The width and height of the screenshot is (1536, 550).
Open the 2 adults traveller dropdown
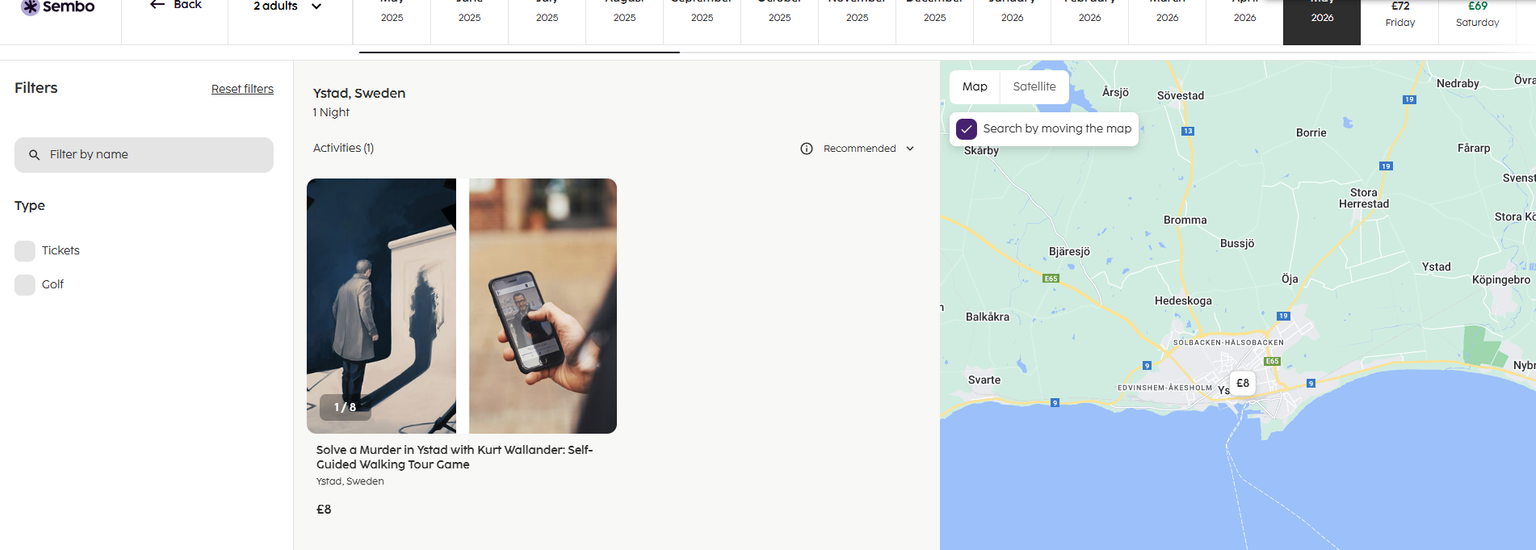(x=288, y=7)
